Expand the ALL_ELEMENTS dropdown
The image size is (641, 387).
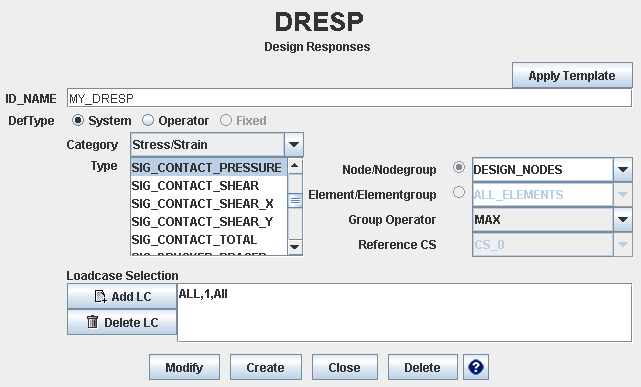(x=623, y=195)
